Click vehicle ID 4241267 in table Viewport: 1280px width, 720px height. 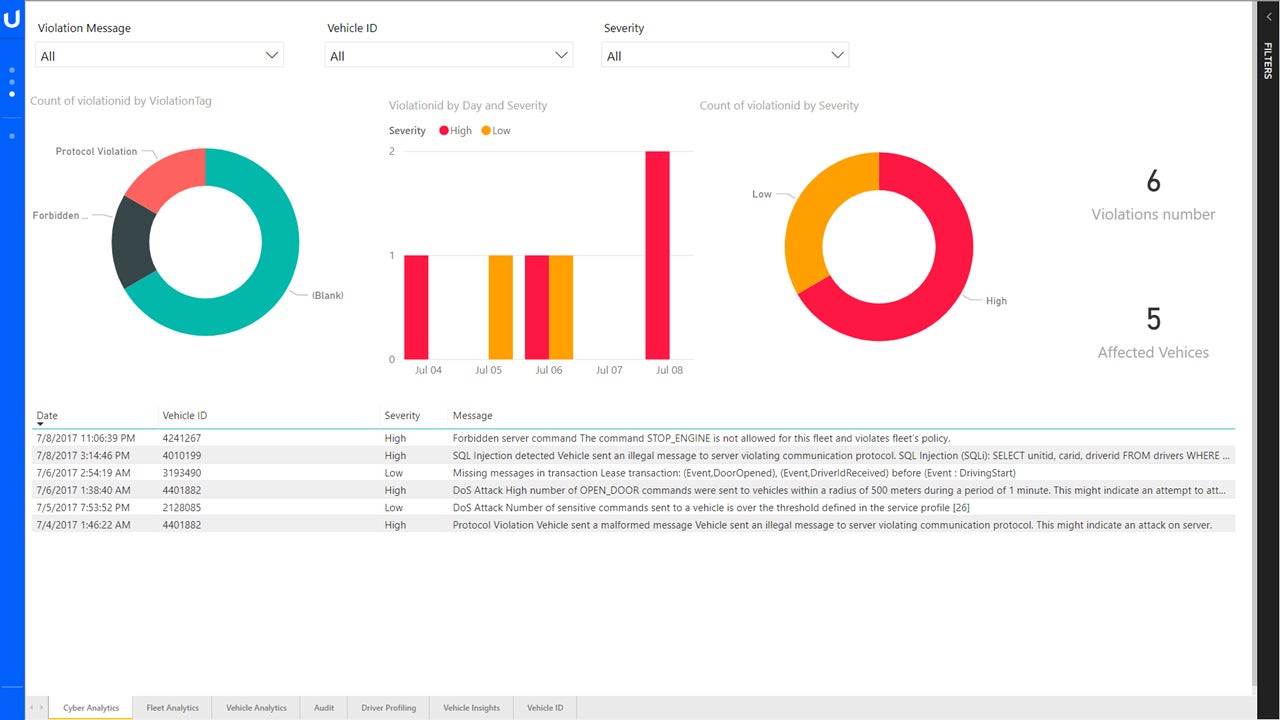182,438
